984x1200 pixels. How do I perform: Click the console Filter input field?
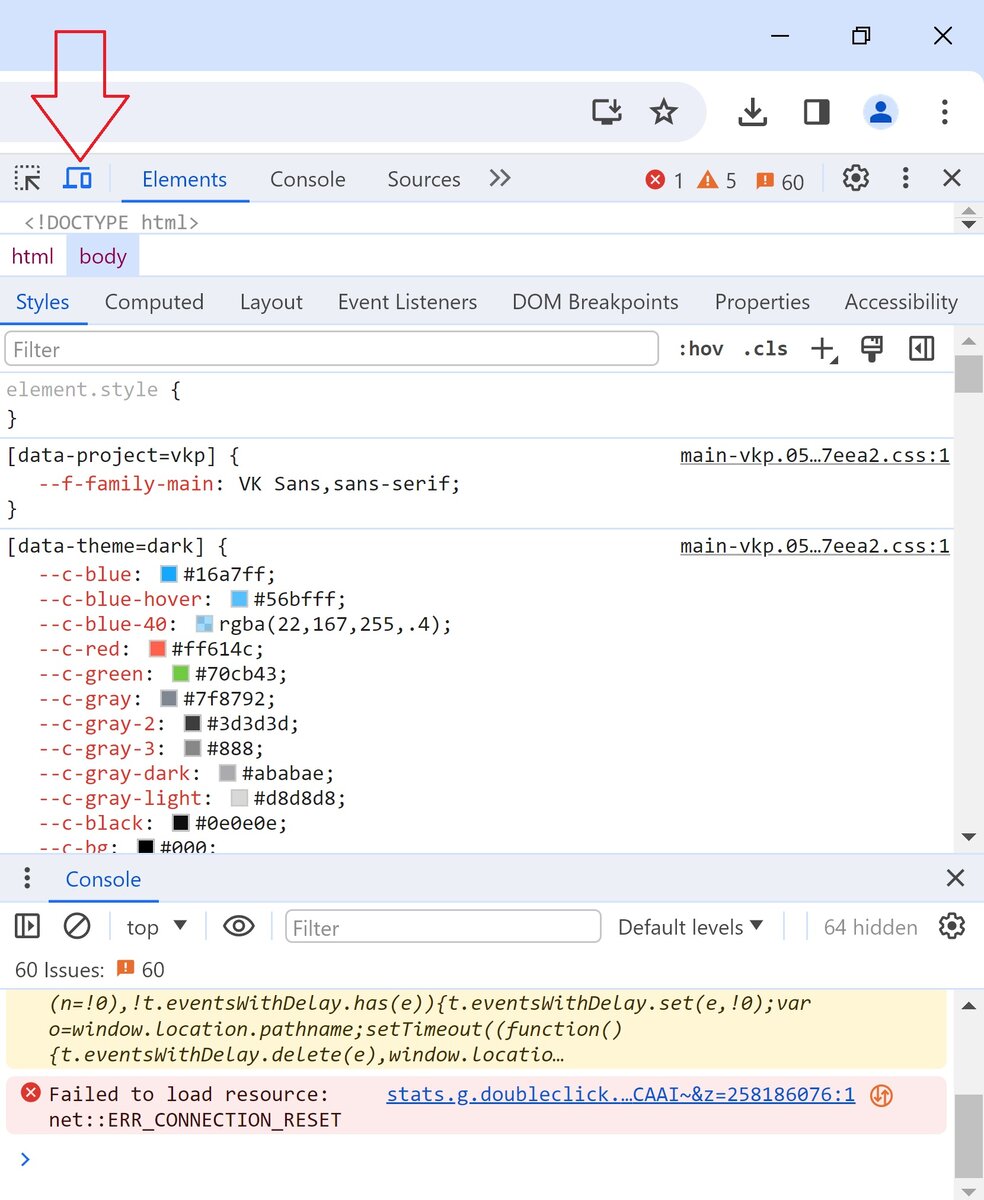point(443,928)
